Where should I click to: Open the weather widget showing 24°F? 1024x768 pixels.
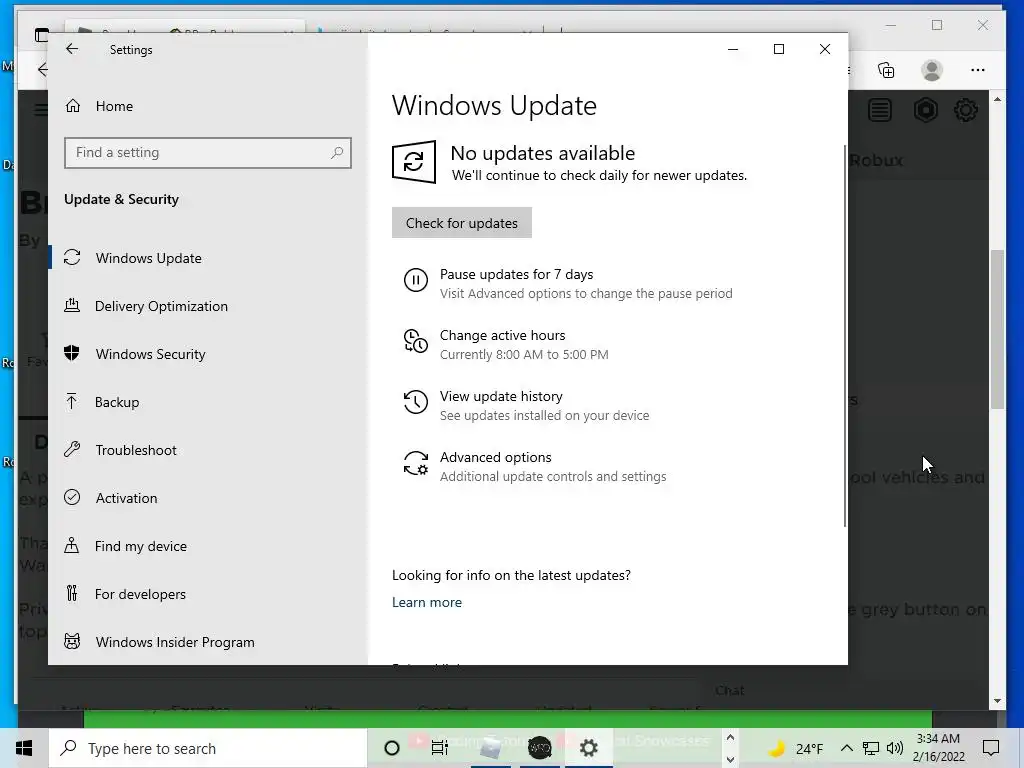(795, 748)
